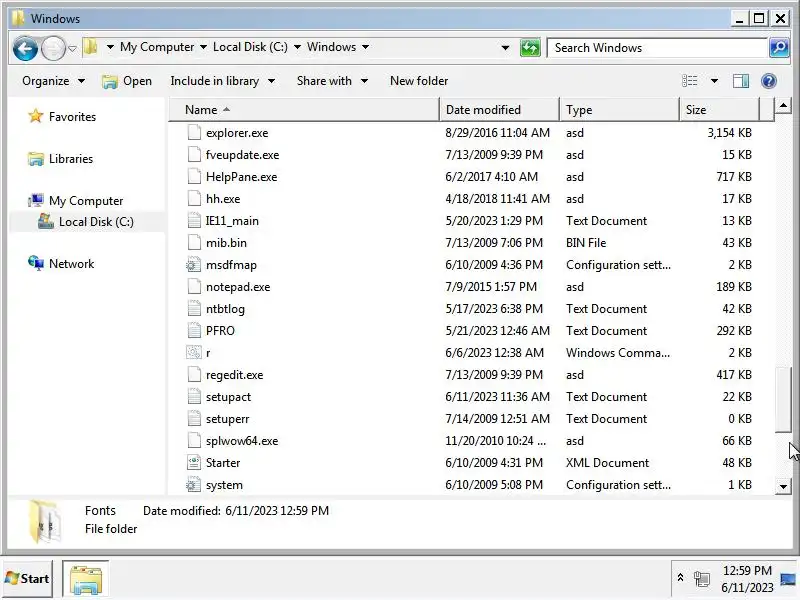The width and height of the screenshot is (800, 600).
Task: Click Local Disk (C:) in the address breadcrumb
Action: 250,47
